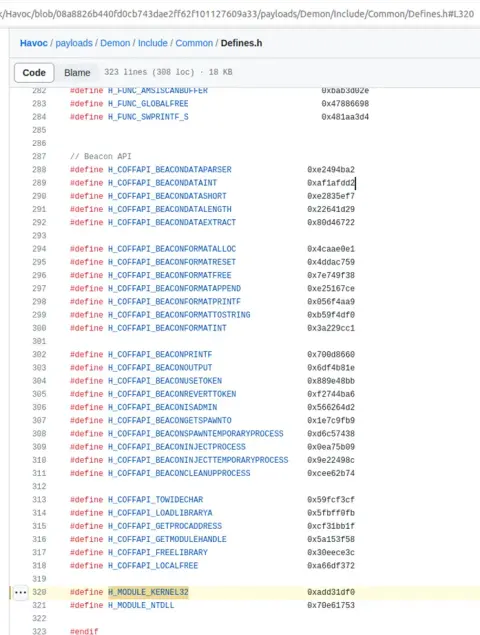Click H_COFFAPI_BEACONFORMATPRINTF symbol

tap(174, 302)
